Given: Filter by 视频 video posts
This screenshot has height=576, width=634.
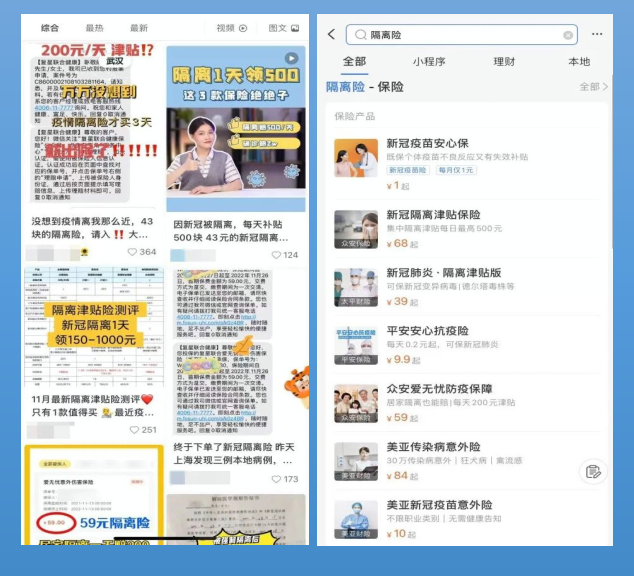Looking at the screenshot, I should (x=232, y=28).
